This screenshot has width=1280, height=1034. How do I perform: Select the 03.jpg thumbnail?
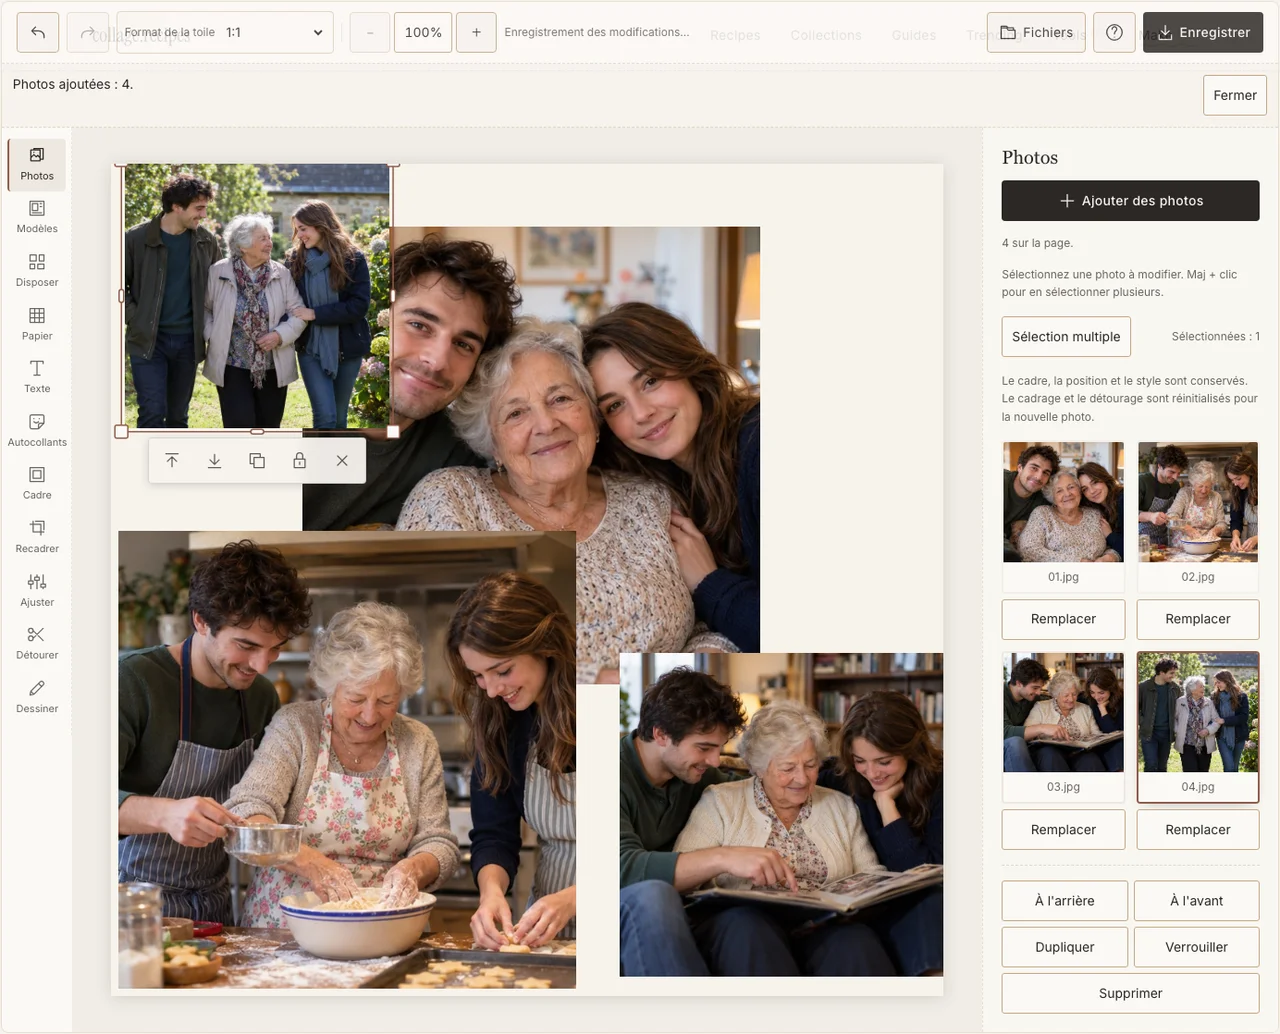pyautogui.click(x=1063, y=727)
